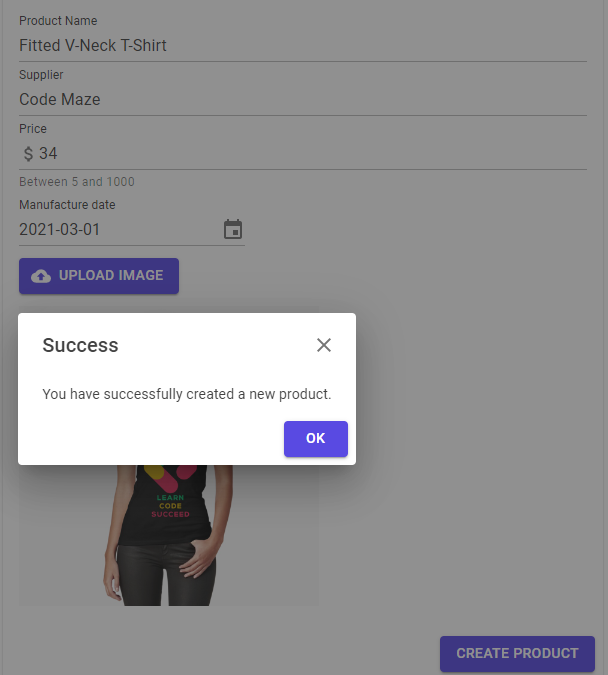Screen dimensions: 608x675
Task: Click the Upload Image button label
Action: pyautogui.click(x=111, y=276)
